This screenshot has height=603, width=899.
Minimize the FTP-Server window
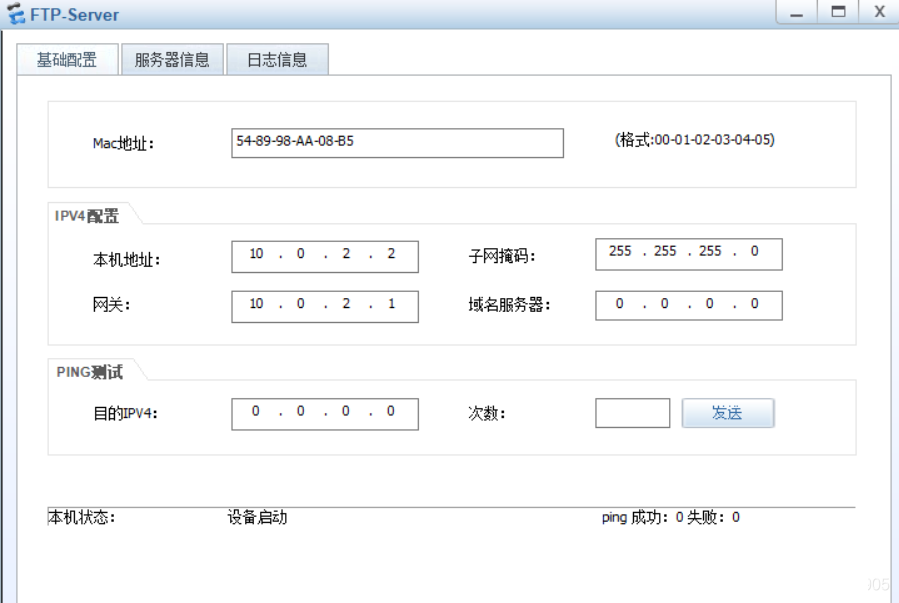tap(797, 13)
